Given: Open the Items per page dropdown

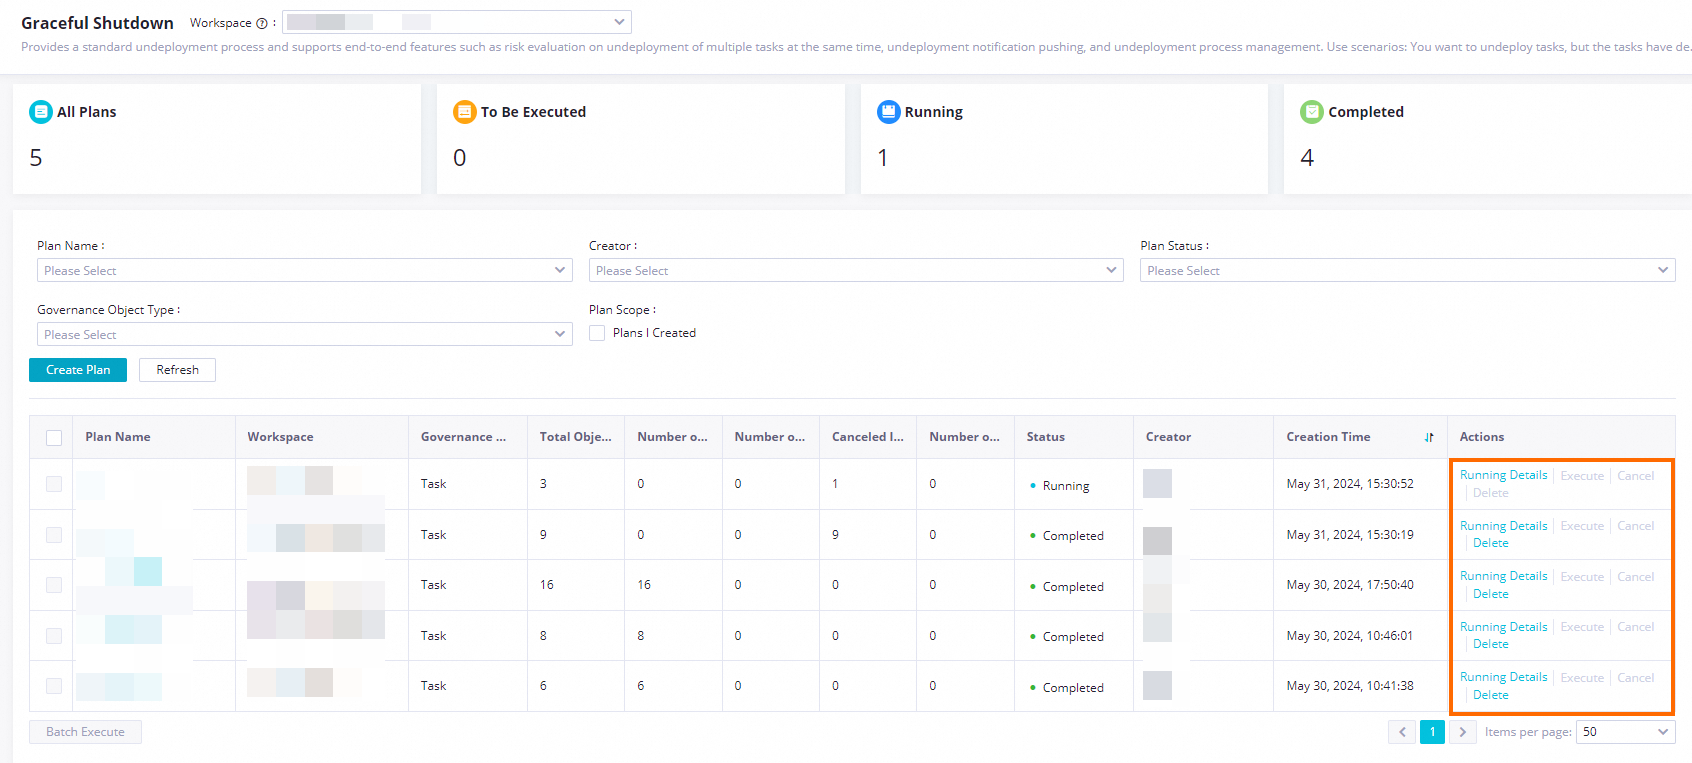Looking at the screenshot, I should pos(1626,732).
